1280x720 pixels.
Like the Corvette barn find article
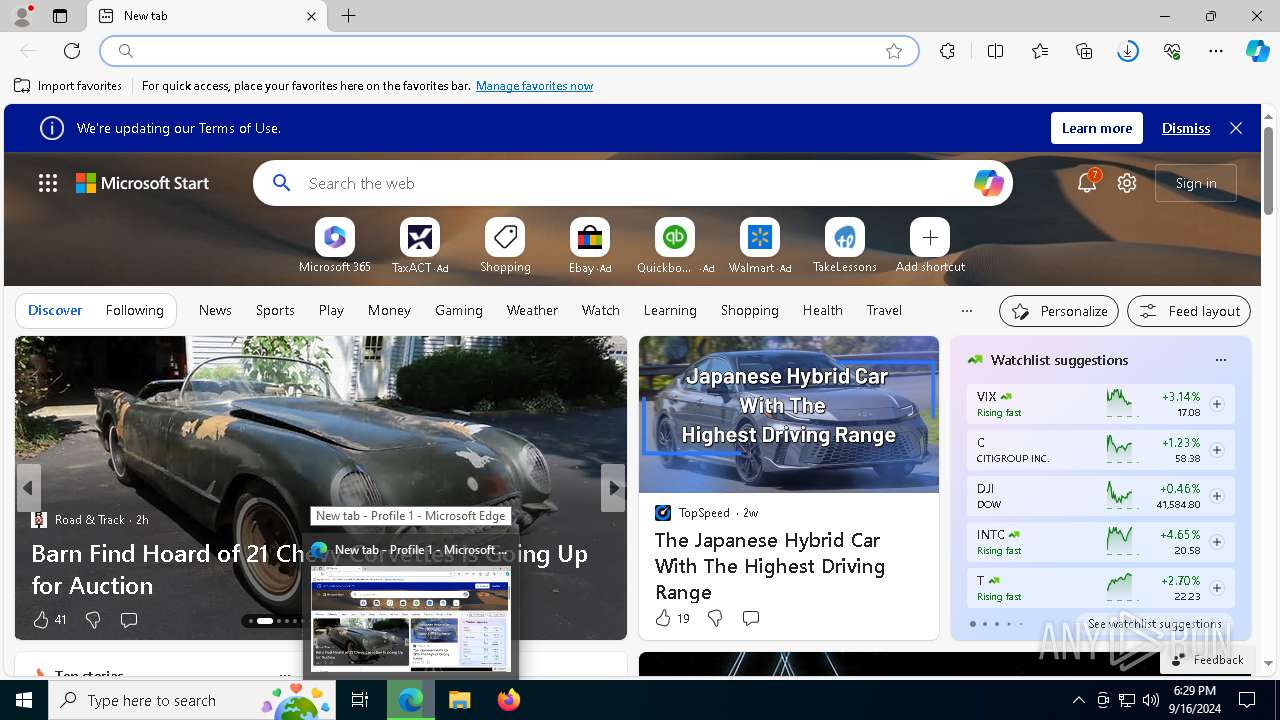click(x=41, y=620)
